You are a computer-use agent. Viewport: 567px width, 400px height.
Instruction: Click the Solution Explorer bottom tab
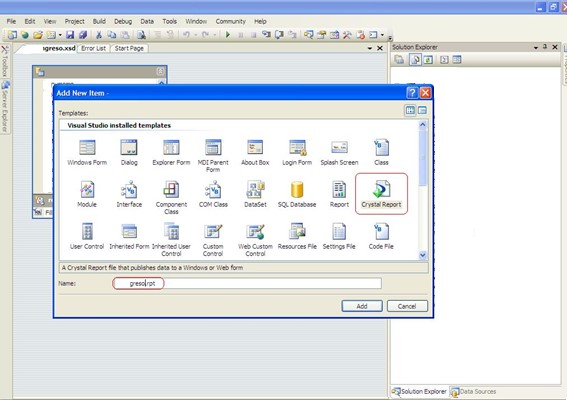tap(420, 391)
